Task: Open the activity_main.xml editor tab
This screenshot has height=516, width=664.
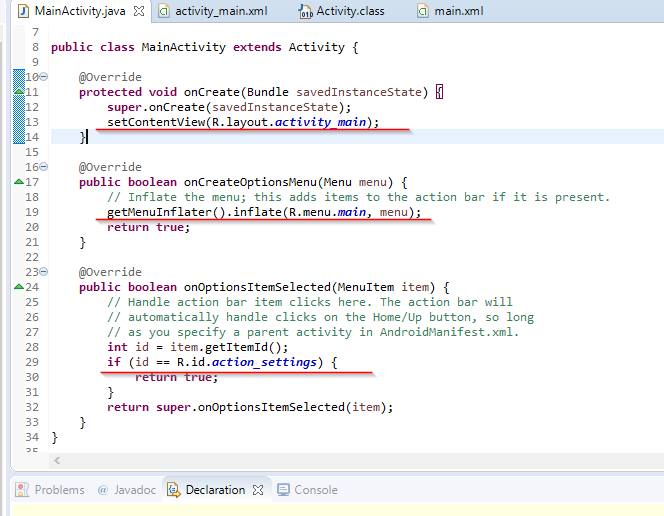Action: (221, 11)
